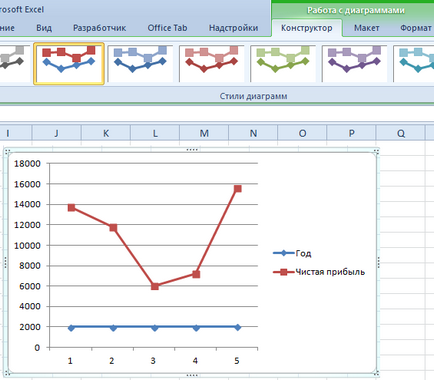Apply the green chart style
Image resolution: width=434 pixels, height=380 pixels.
click(283, 63)
